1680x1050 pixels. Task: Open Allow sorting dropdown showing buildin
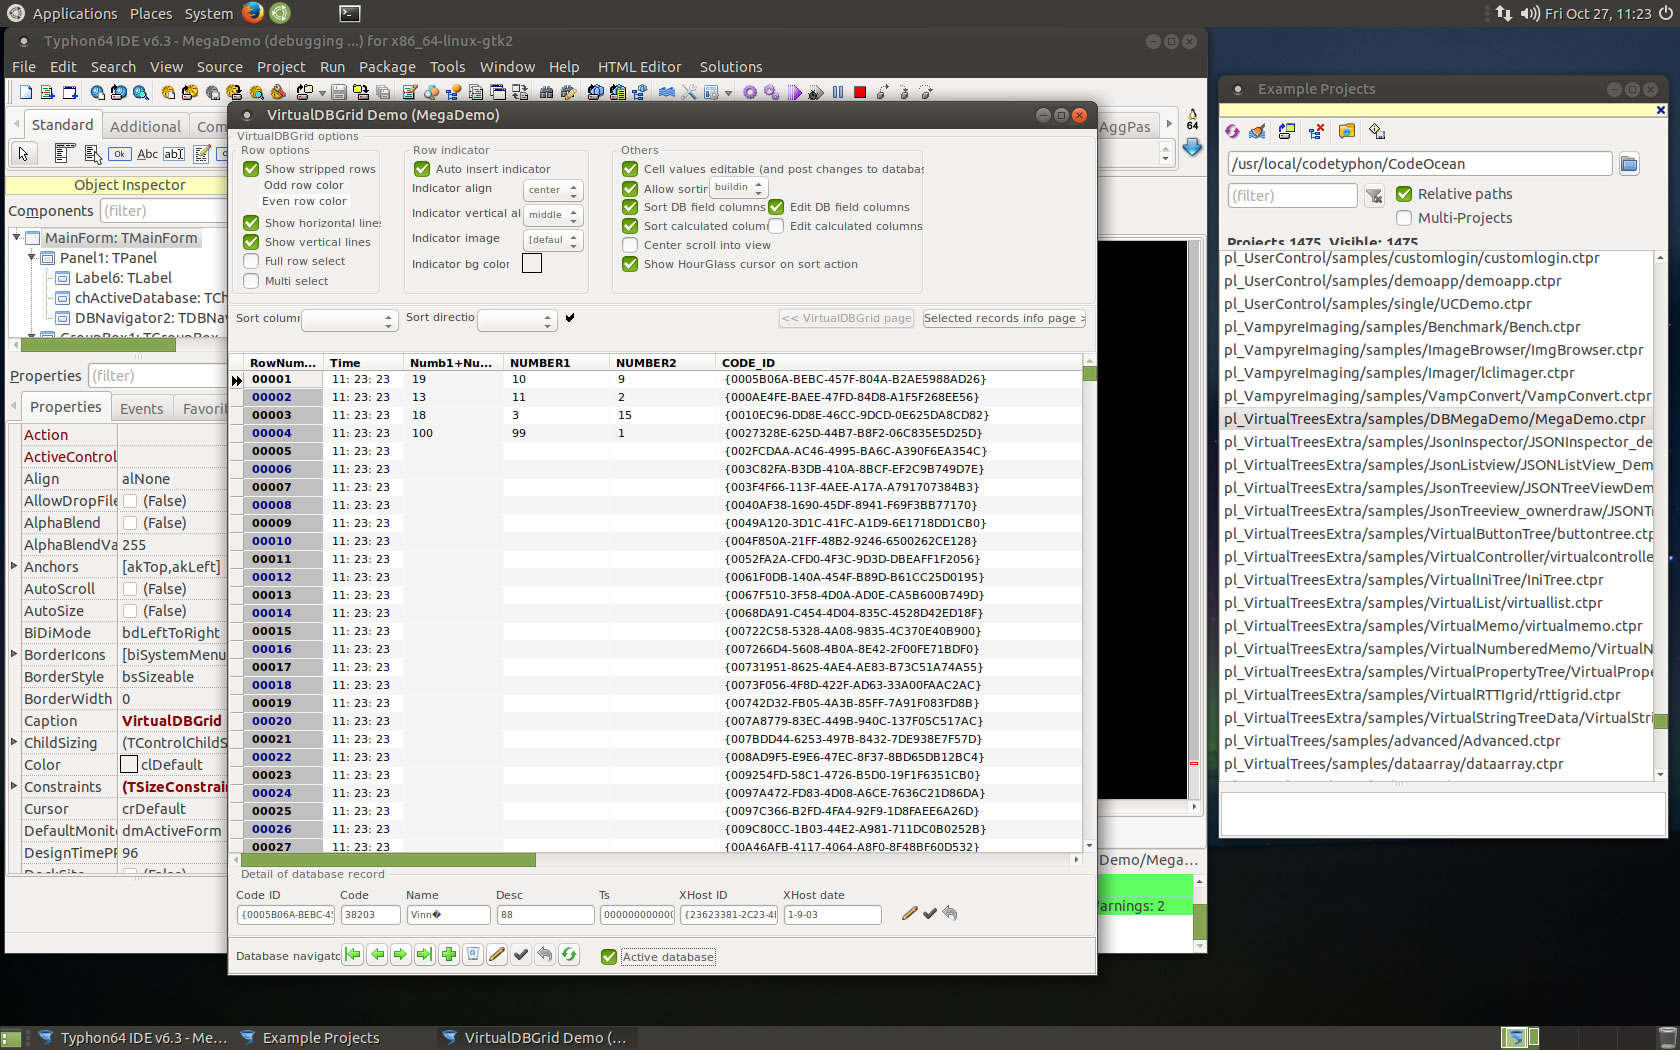[x=738, y=187]
